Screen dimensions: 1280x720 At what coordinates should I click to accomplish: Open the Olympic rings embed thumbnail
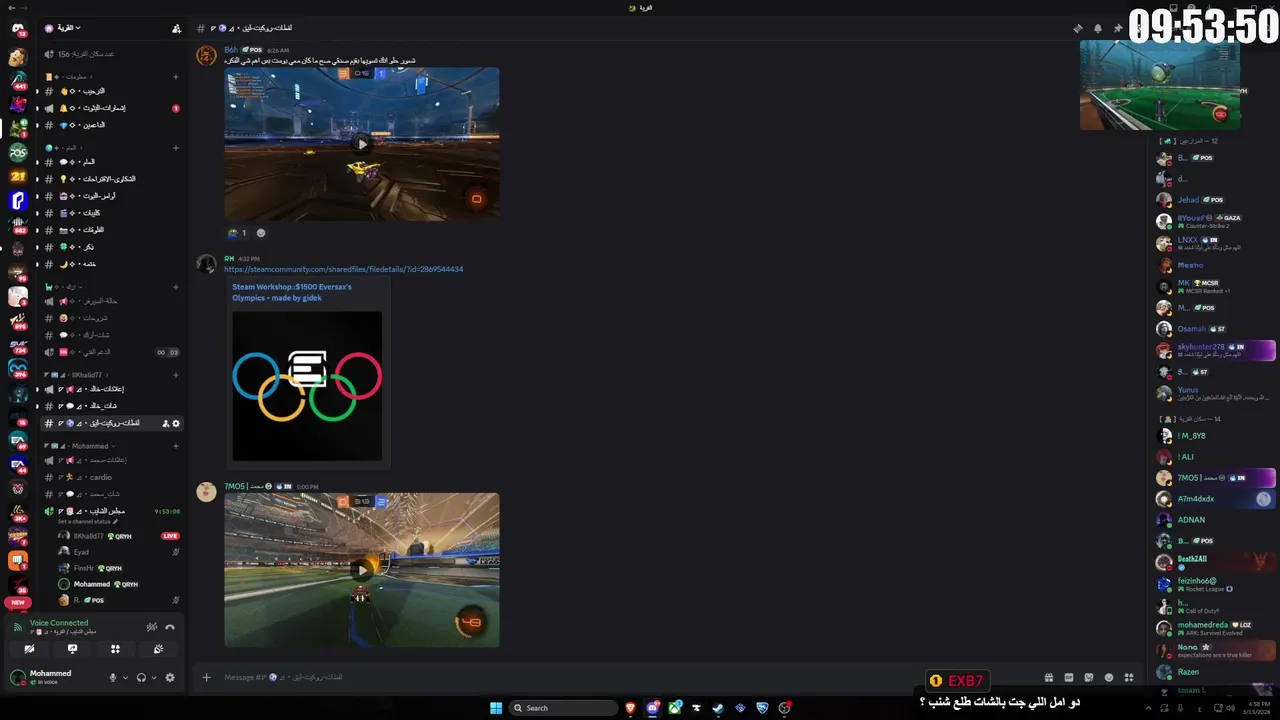pyautogui.click(x=307, y=386)
